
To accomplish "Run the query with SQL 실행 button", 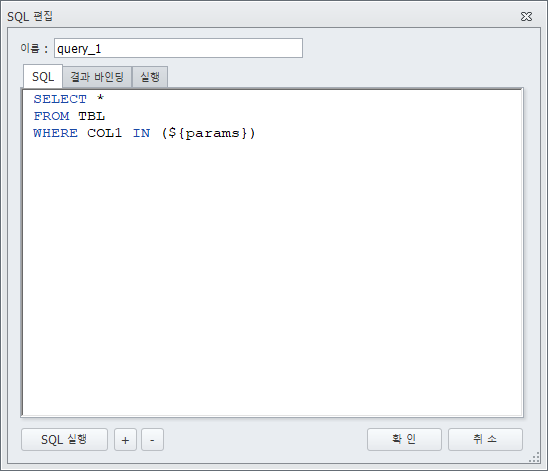I will [64, 440].
